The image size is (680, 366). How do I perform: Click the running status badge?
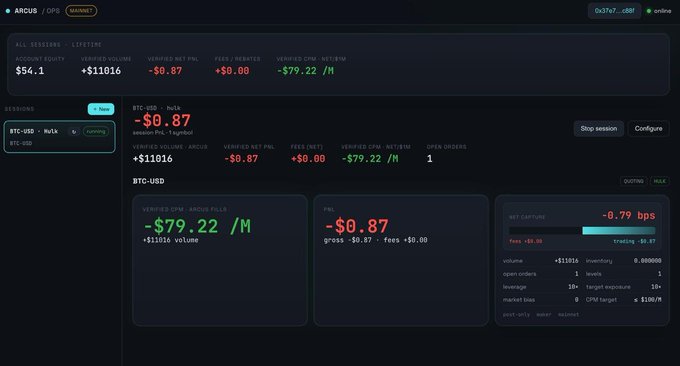coord(96,131)
